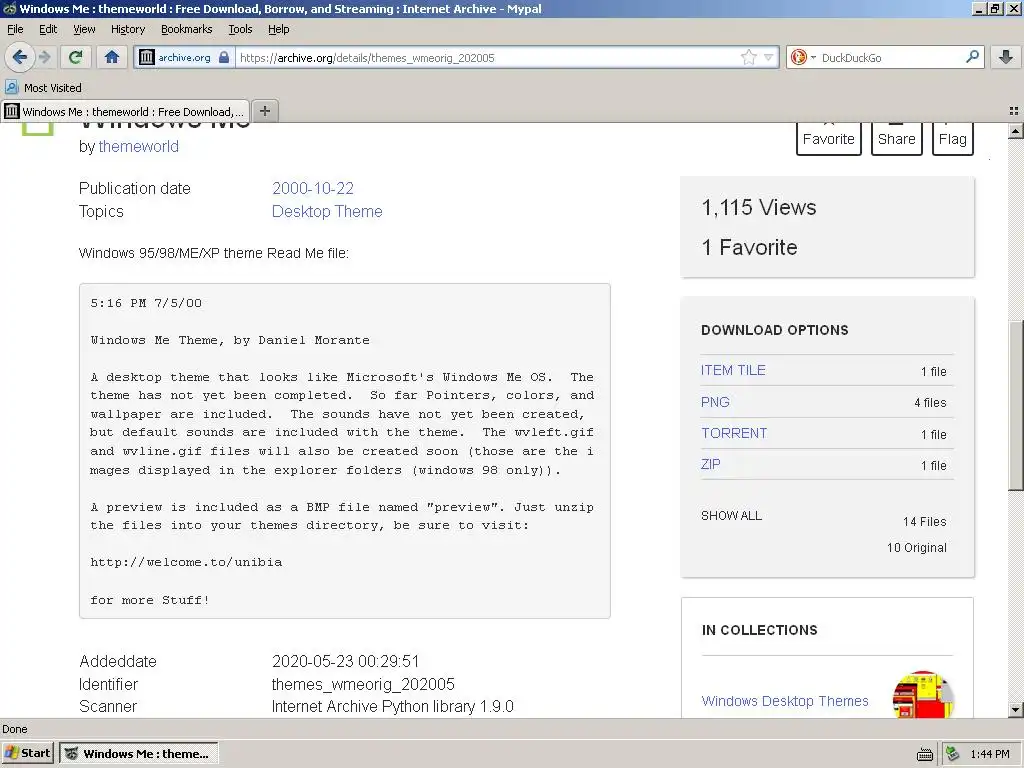Click the Share button
The height and width of the screenshot is (768, 1024).
897,138
